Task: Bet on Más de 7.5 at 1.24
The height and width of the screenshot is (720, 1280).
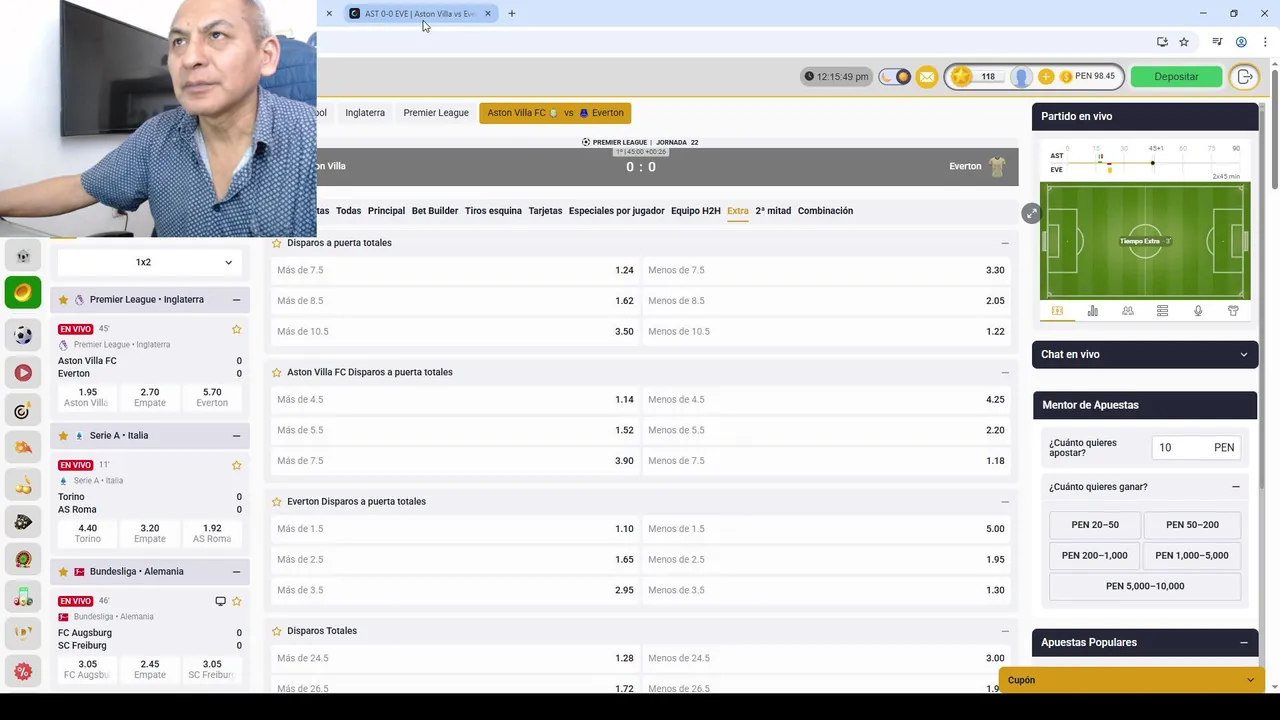Action: click(455, 270)
